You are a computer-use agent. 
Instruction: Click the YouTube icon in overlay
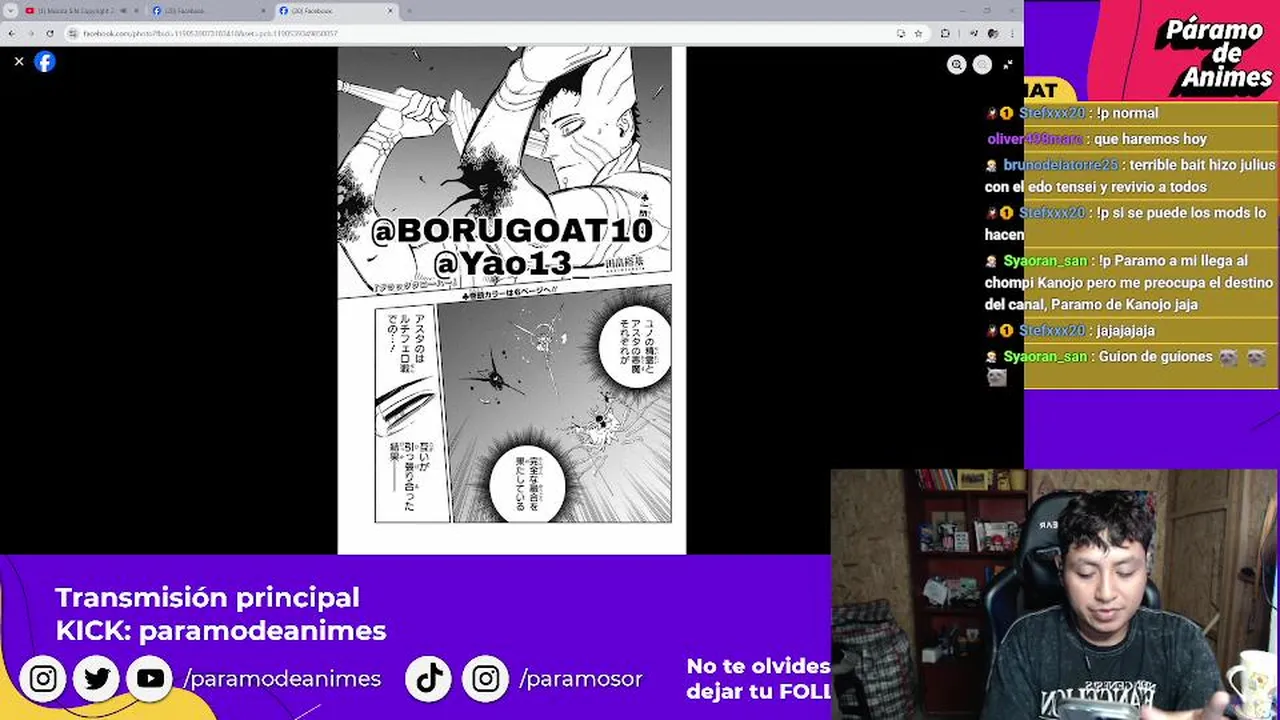point(151,679)
